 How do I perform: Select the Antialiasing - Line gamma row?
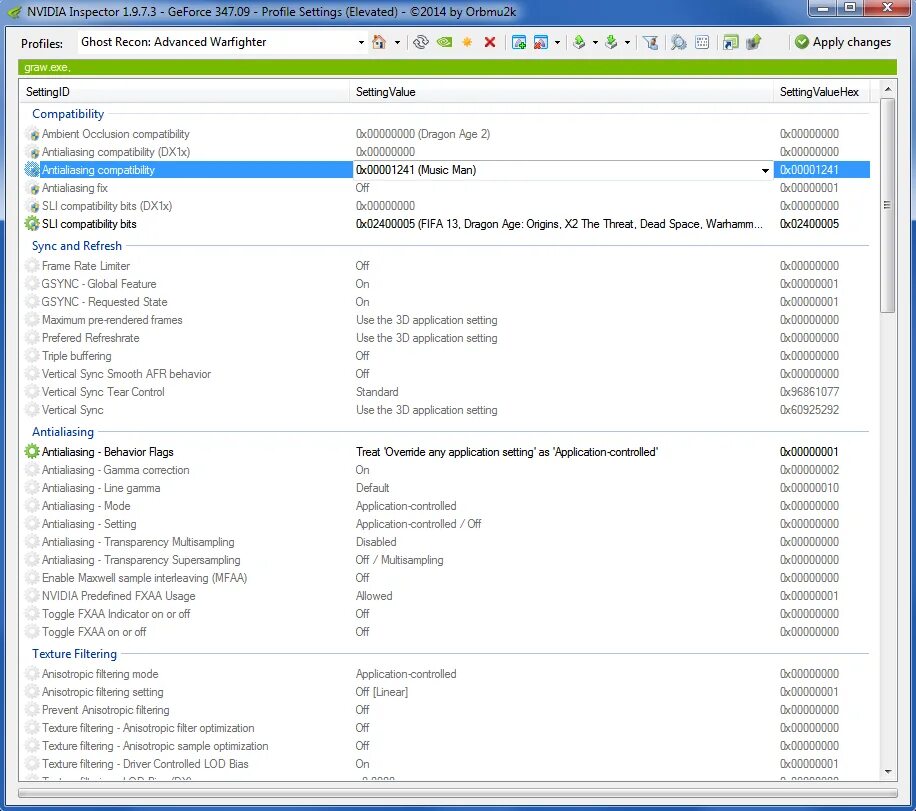[x=447, y=488]
